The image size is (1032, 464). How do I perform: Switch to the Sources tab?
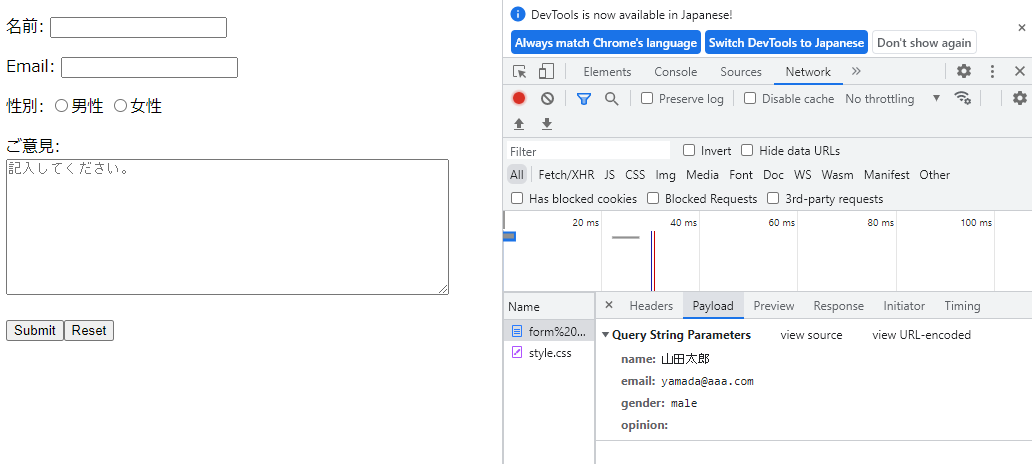740,72
